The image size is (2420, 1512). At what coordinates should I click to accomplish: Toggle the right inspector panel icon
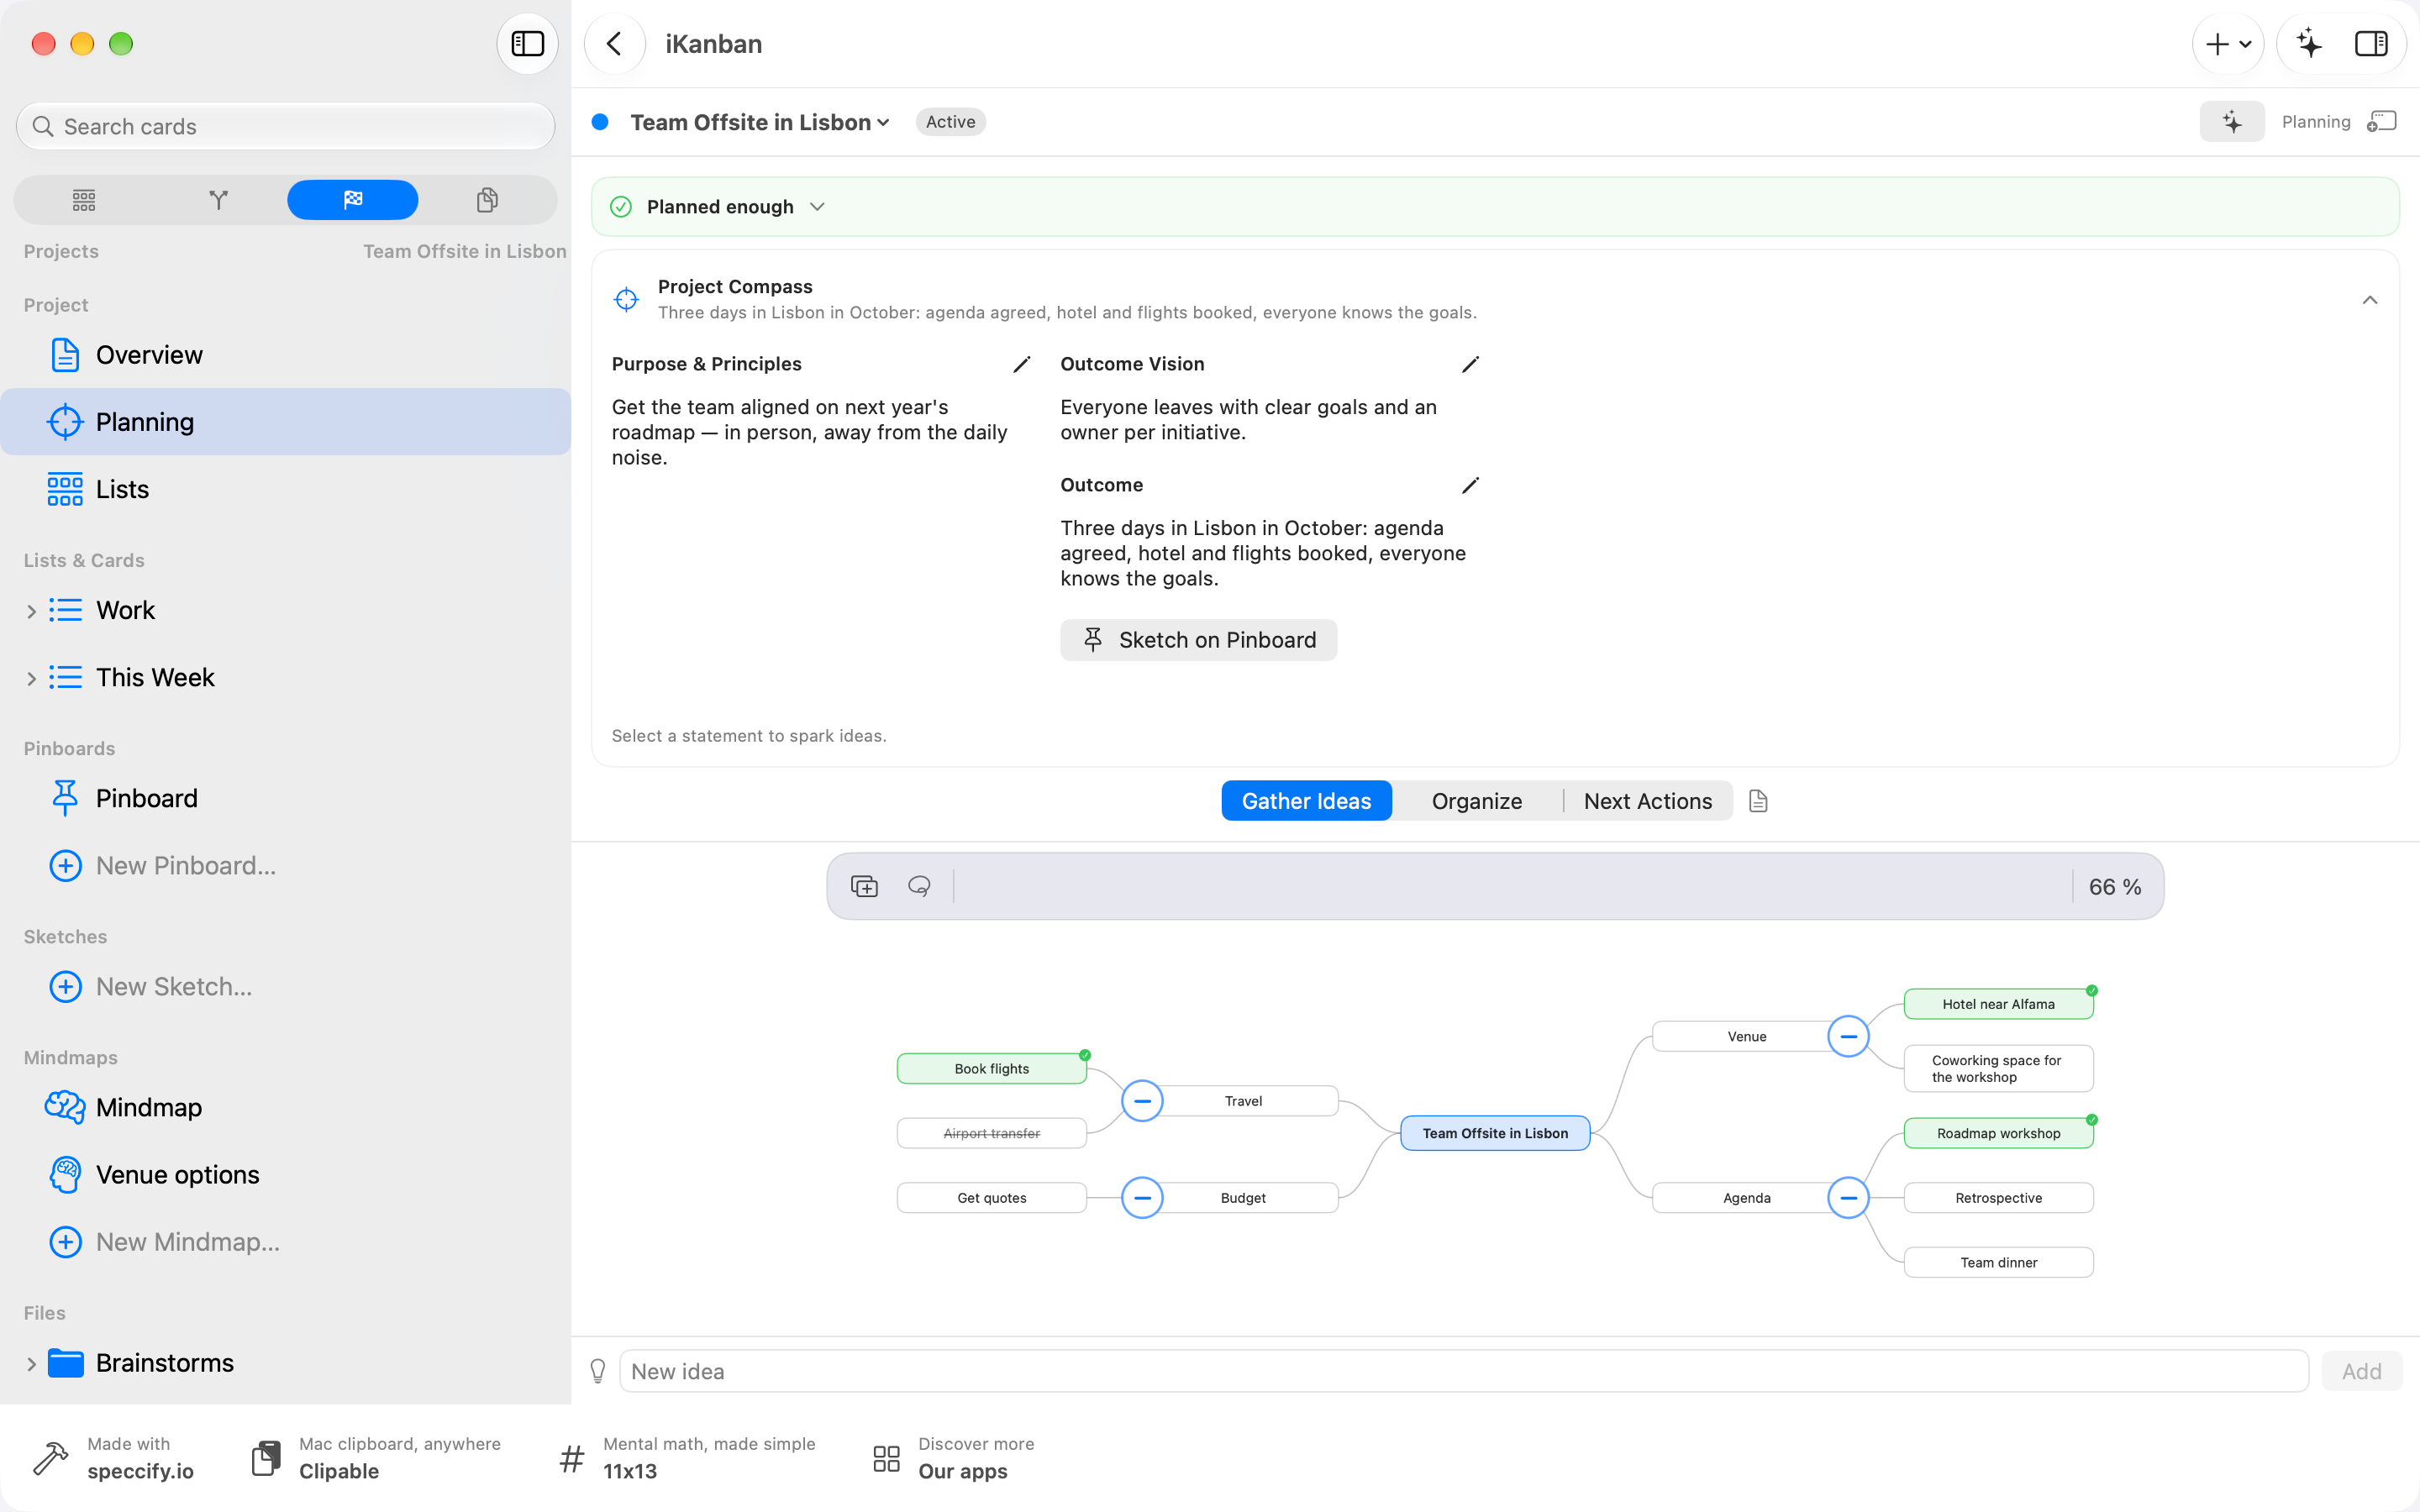tap(2371, 44)
